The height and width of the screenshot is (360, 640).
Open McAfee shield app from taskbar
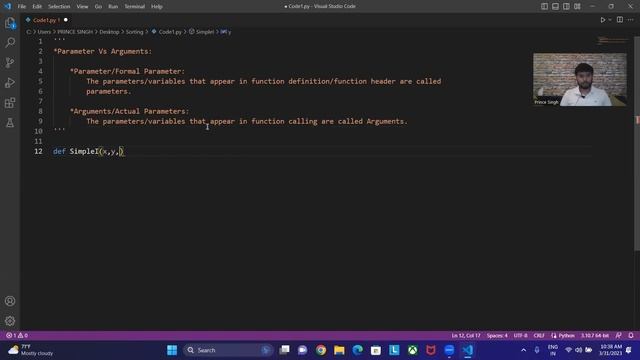(x=431, y=350)
